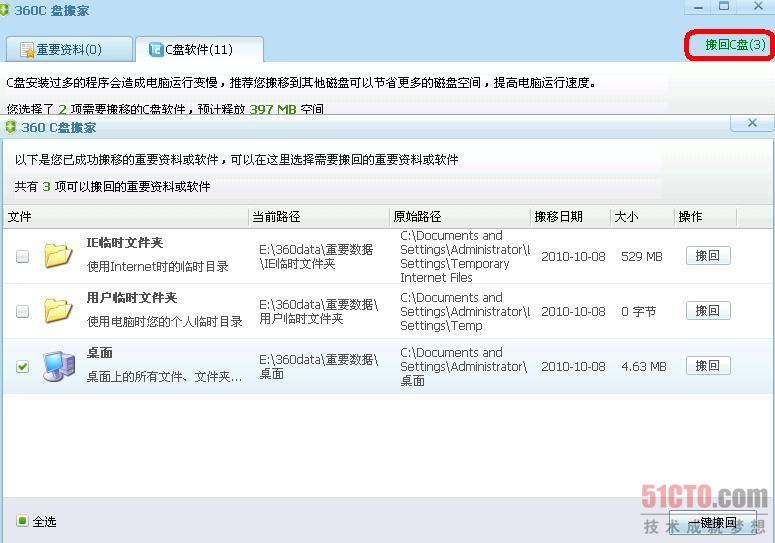The image size is (775, 543).
Task: Click the 桌面 name text
Action: click(99, 353)
